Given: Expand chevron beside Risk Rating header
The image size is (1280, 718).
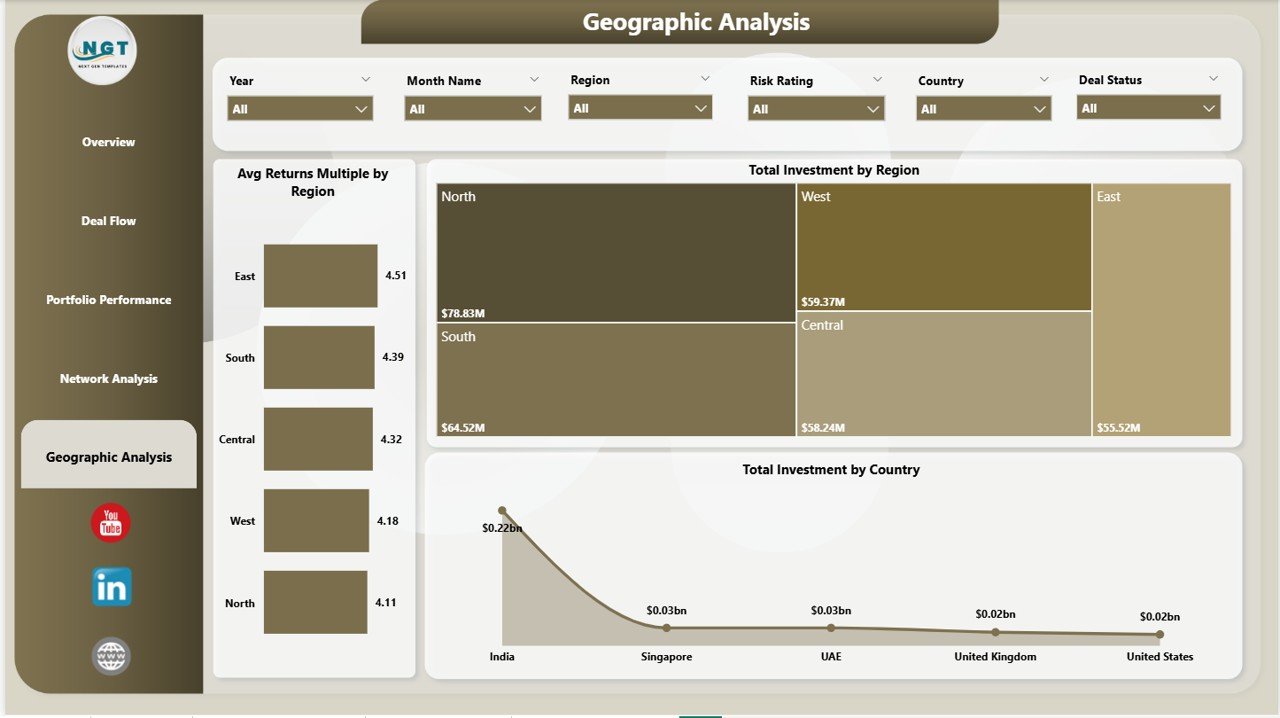Looking at the screenshot, I should pos(877,80).
